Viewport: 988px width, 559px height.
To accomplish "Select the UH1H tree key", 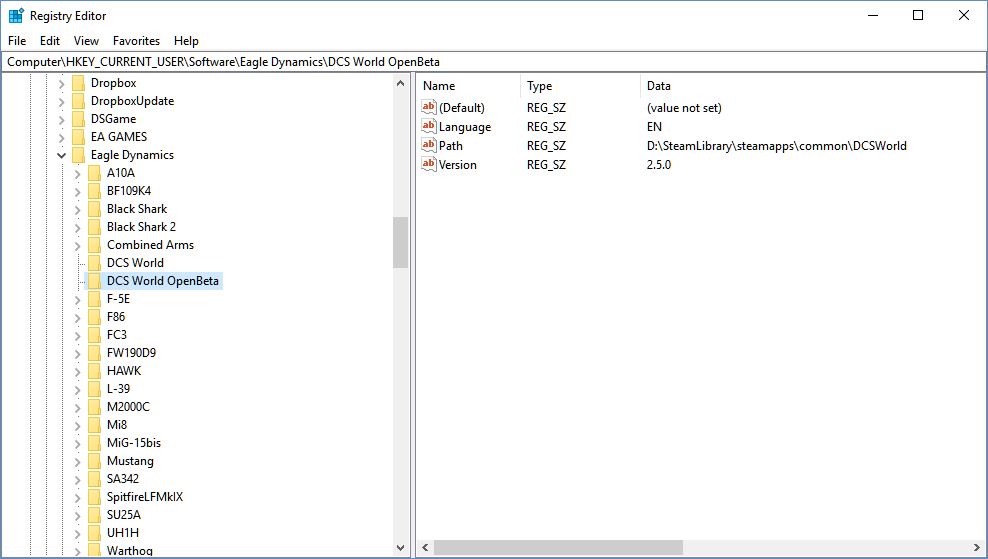I will (x=123, y=533).
